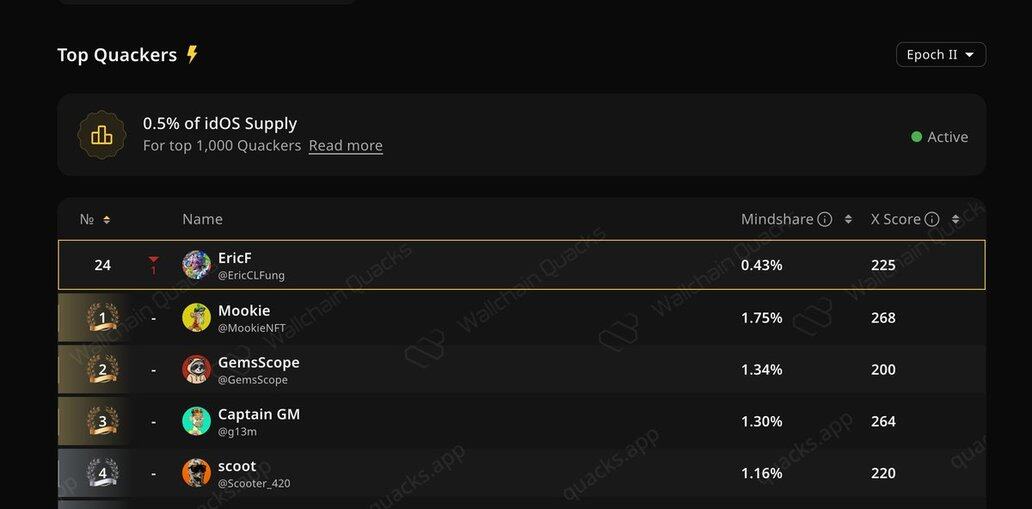The width and height of the screenshot is (1032, 509).
Task: Click GemsScope's profile avatar
Action: [x=196, y=370]
